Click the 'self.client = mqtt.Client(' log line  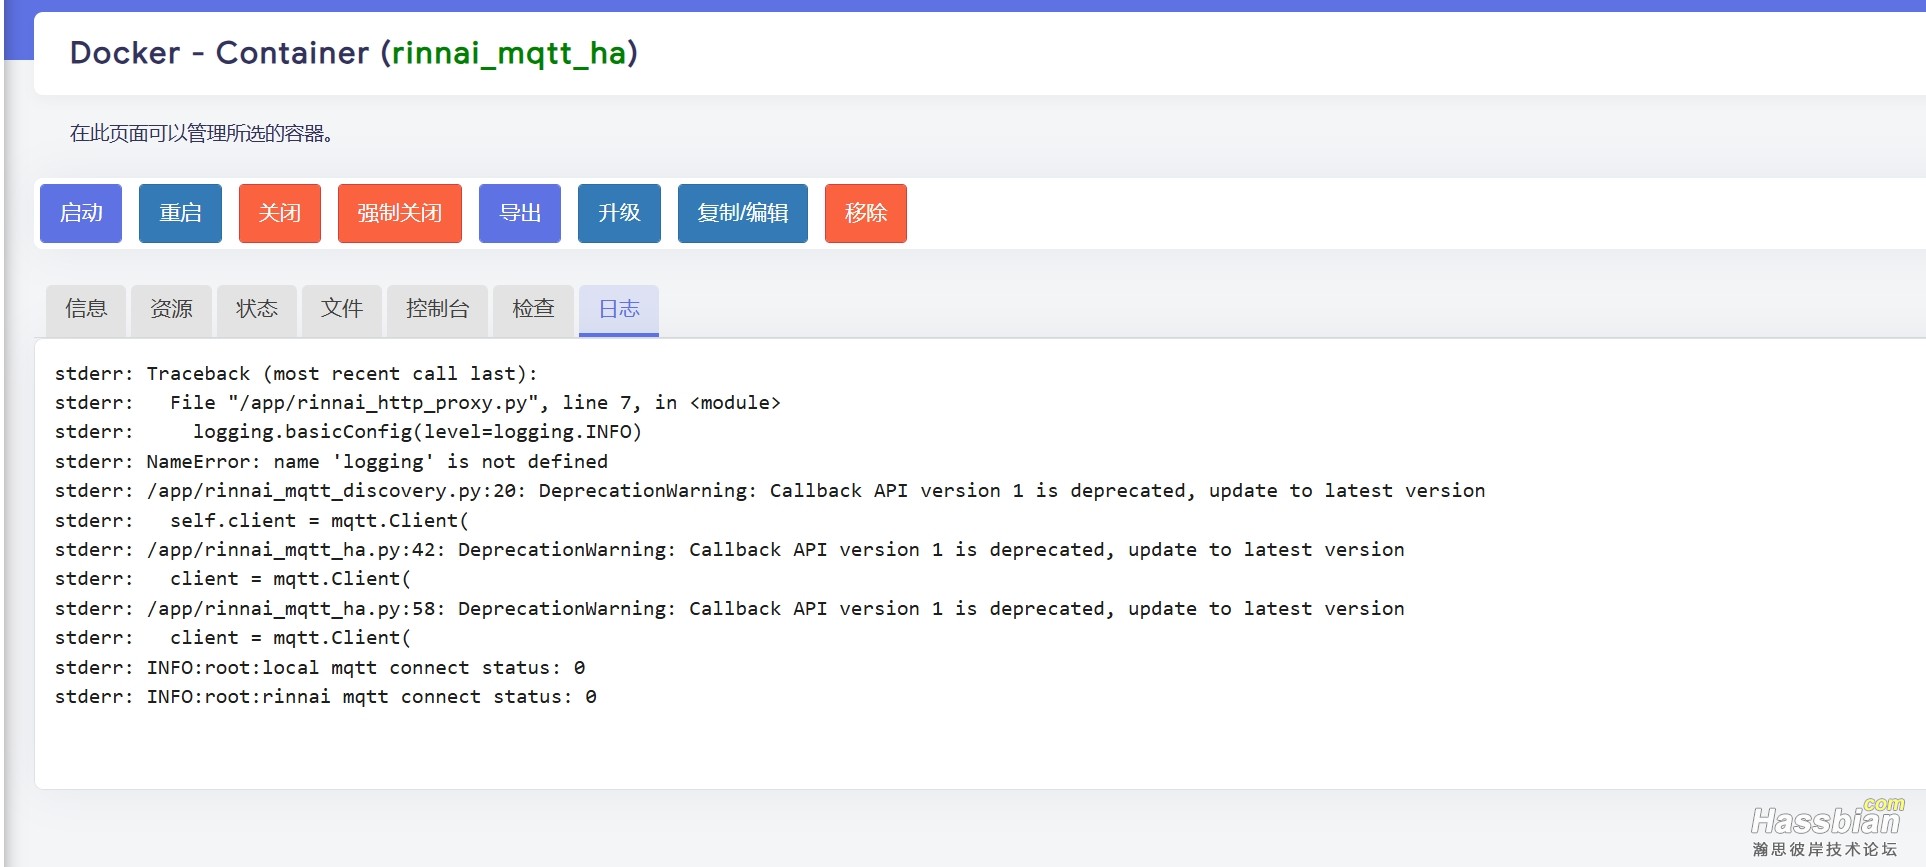(261, 521)
